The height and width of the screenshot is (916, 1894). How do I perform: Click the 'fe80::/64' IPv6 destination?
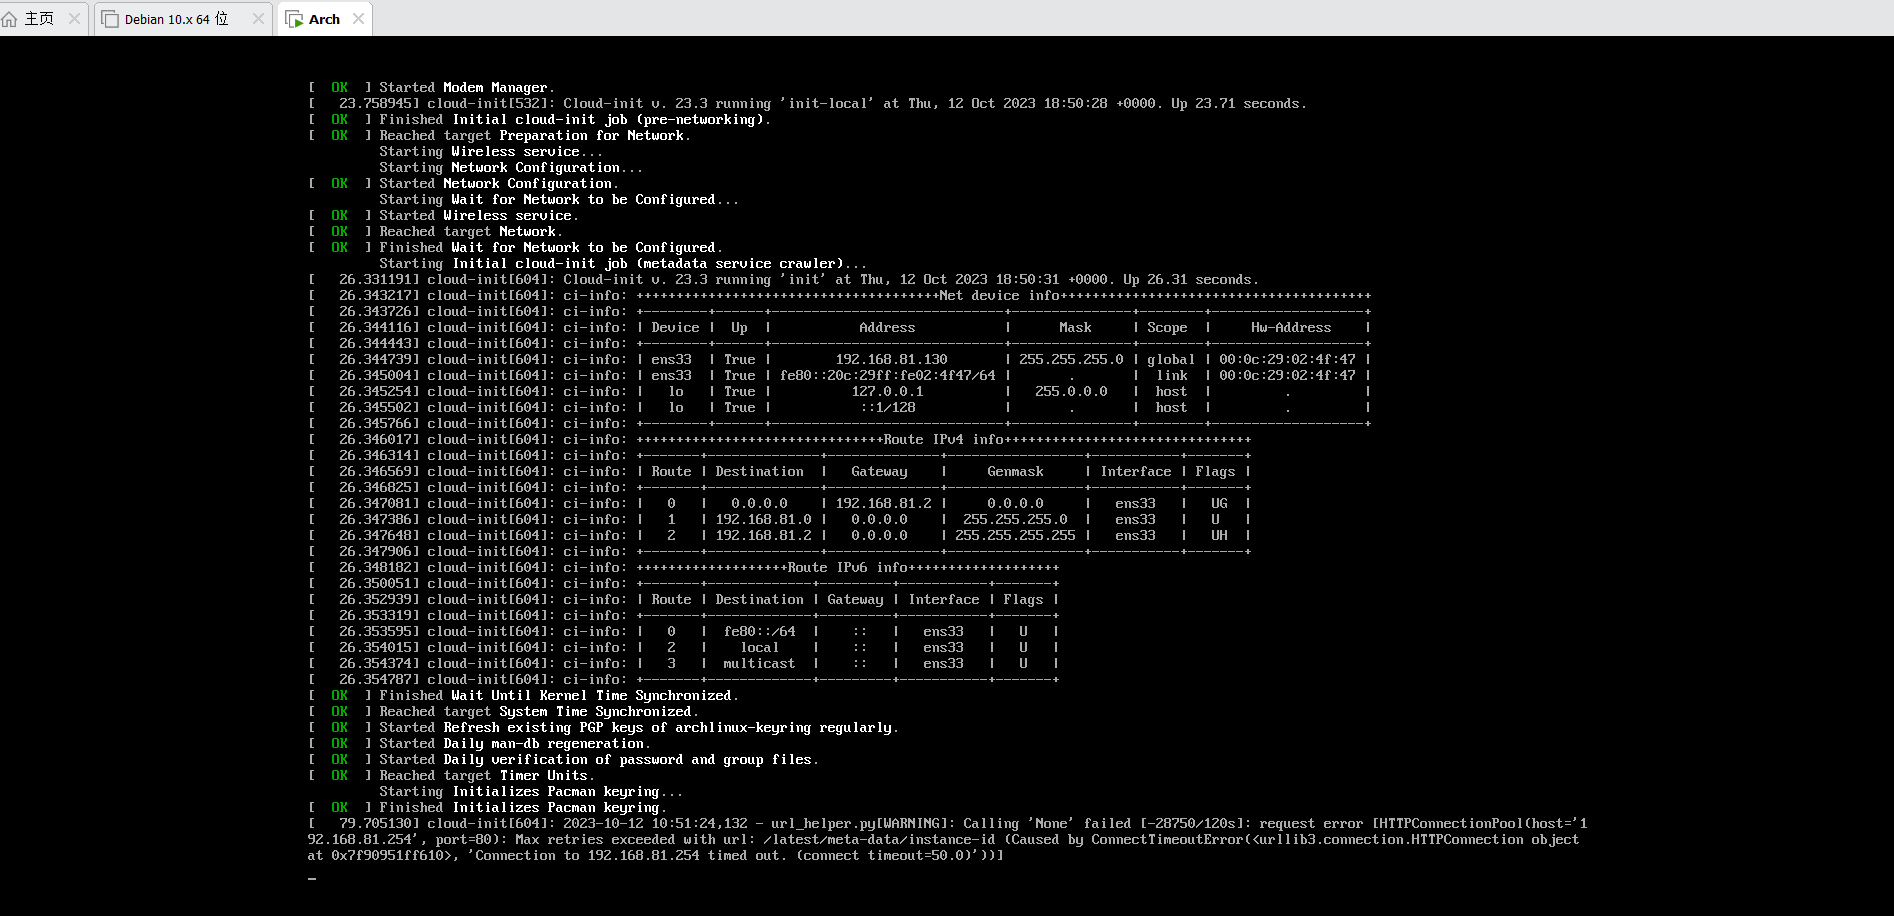point(759,632)
